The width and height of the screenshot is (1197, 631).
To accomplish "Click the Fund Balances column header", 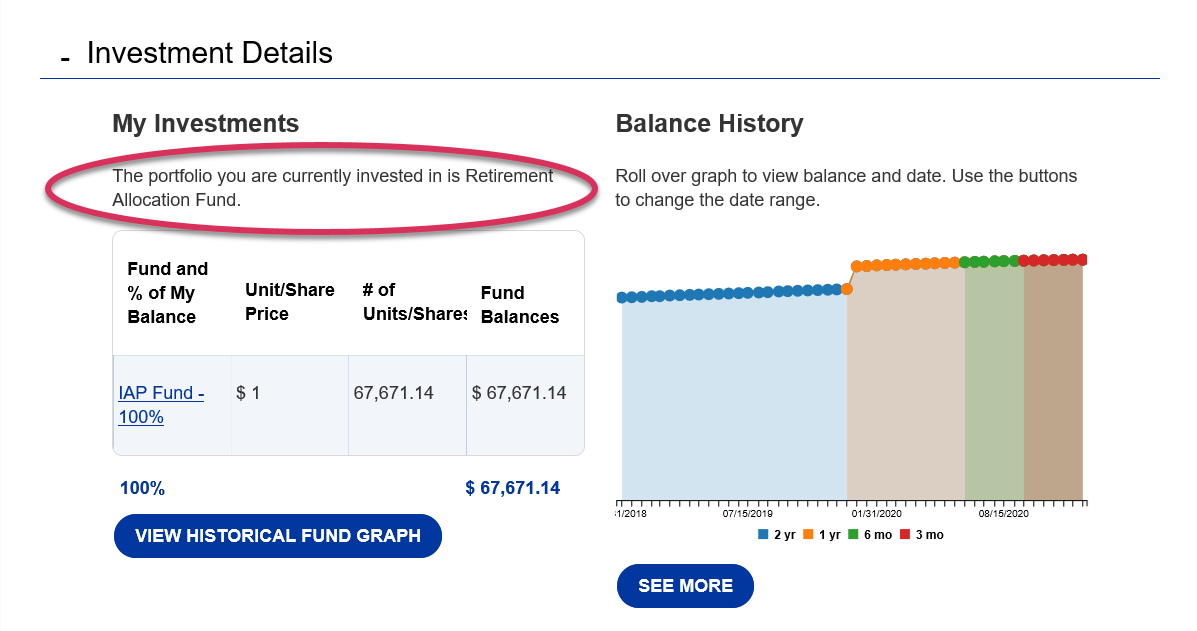I will (x=519, y=305).
